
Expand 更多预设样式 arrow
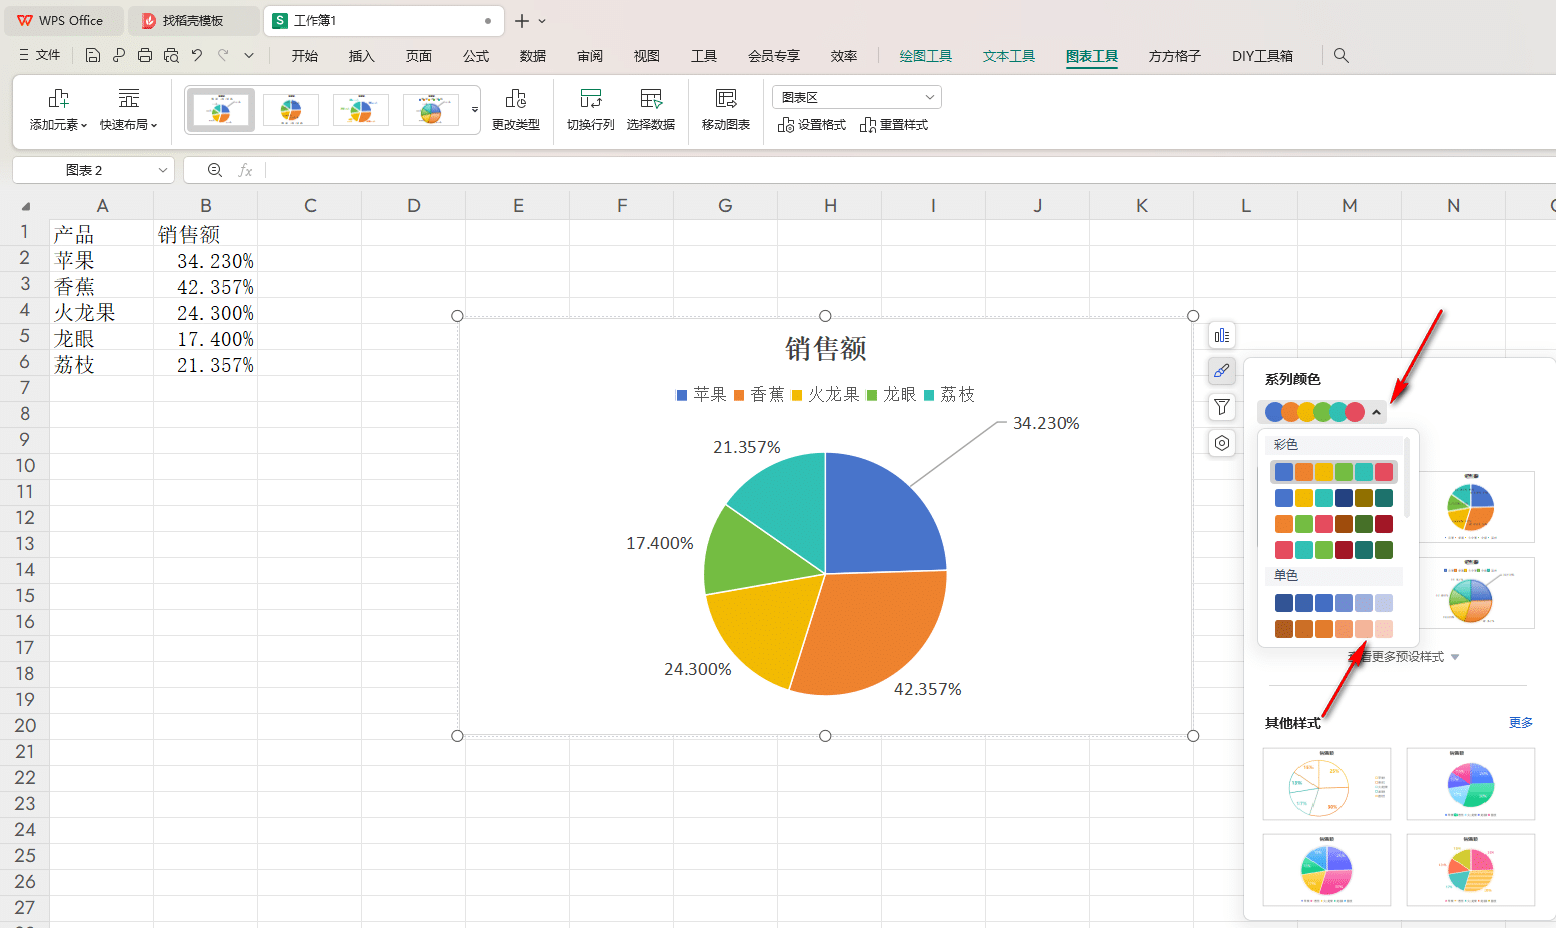1455,657
